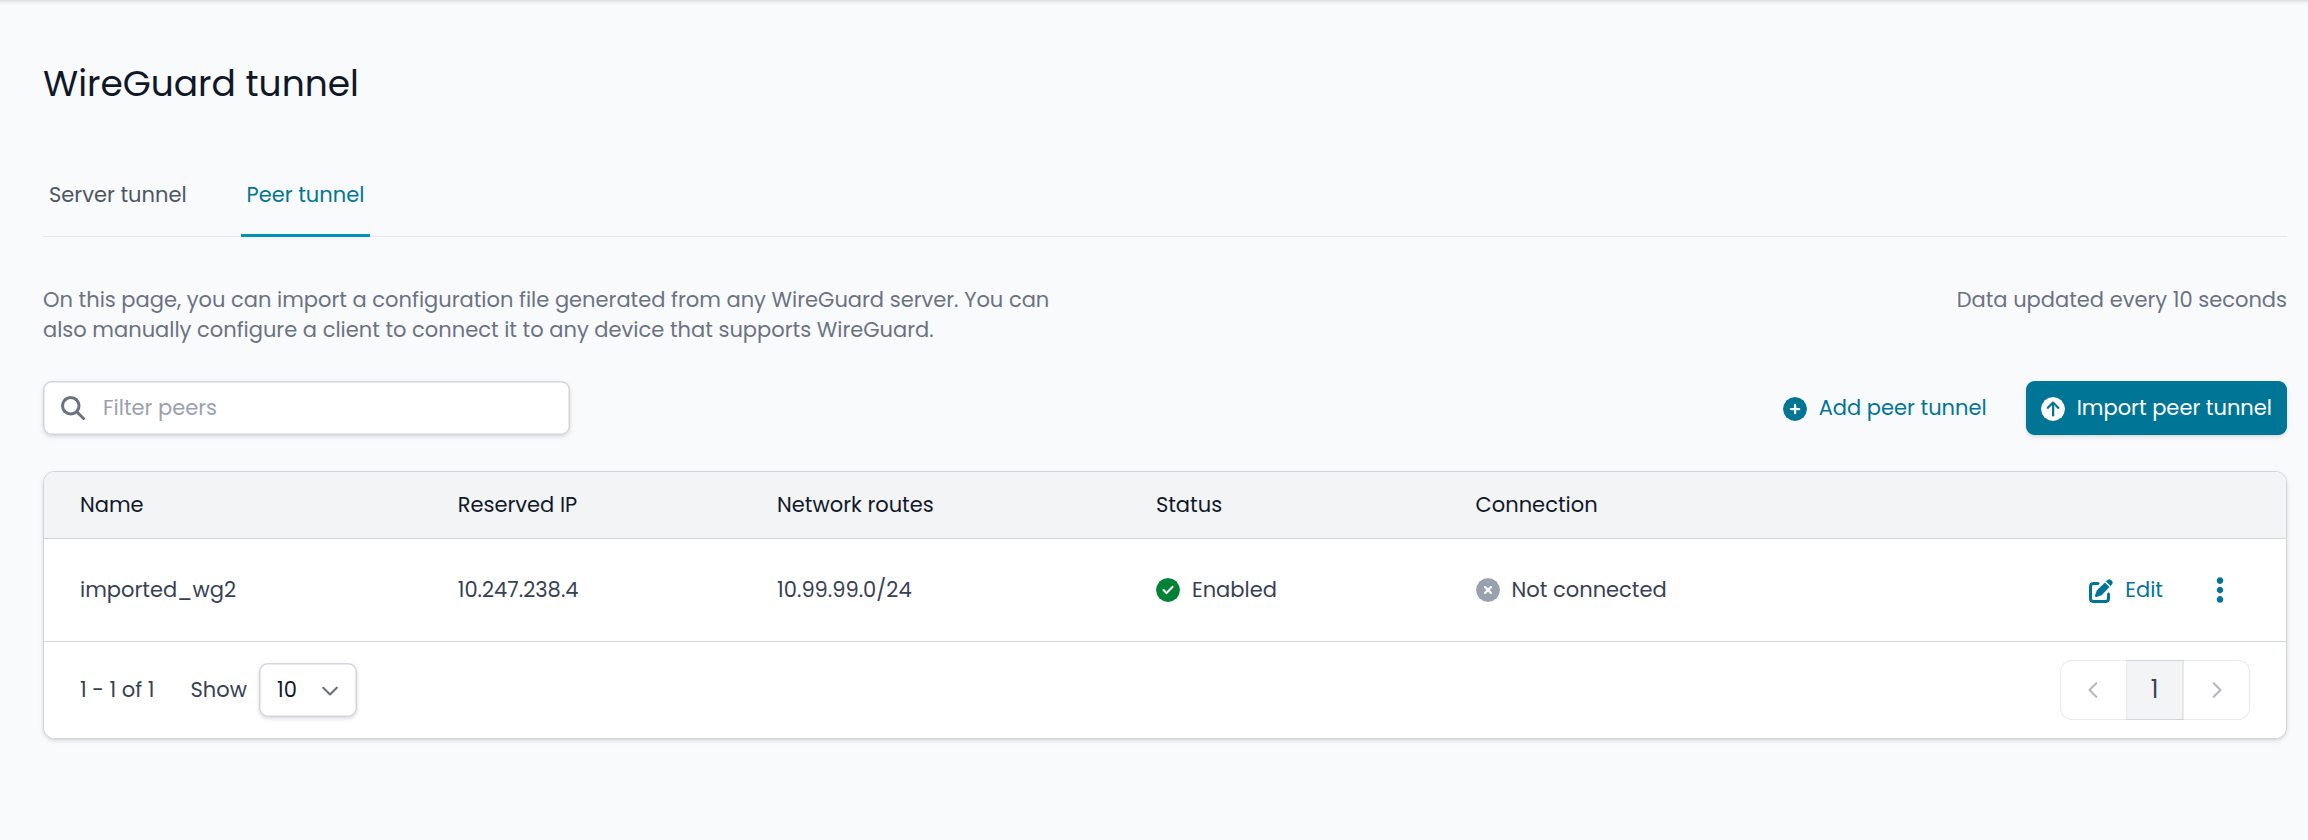Open the three-dot menu for imported_wg2
The height and width of the screenshot is (840, 2308).
click(2220, 590)
